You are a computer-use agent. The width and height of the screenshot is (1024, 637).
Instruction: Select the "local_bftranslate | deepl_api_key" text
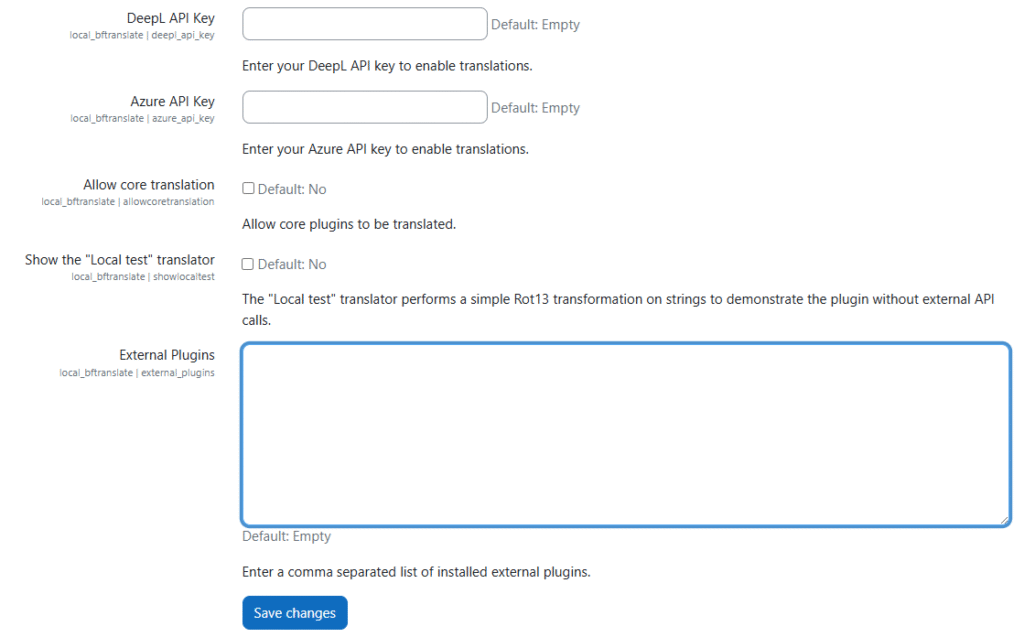click(142, 35)
